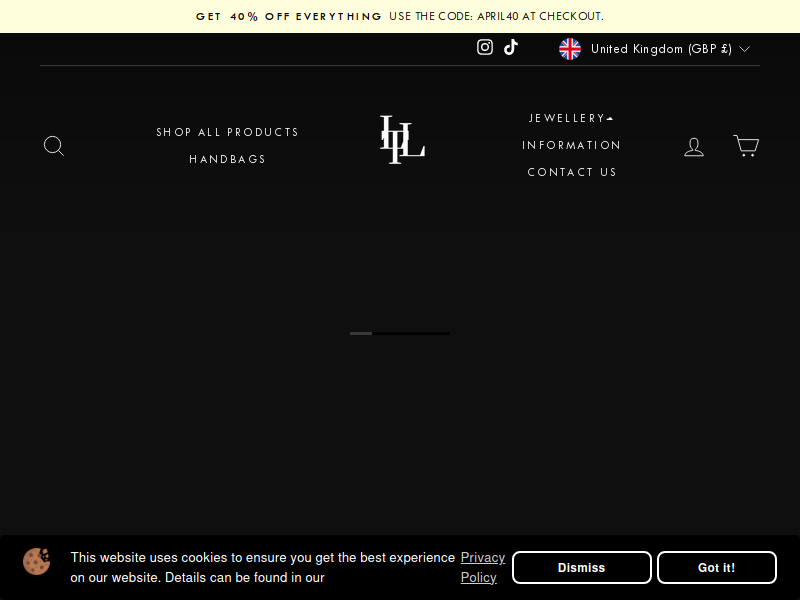The image size is (800, 600).
Task: Open the Information menu item
Action: pos(571,145)
